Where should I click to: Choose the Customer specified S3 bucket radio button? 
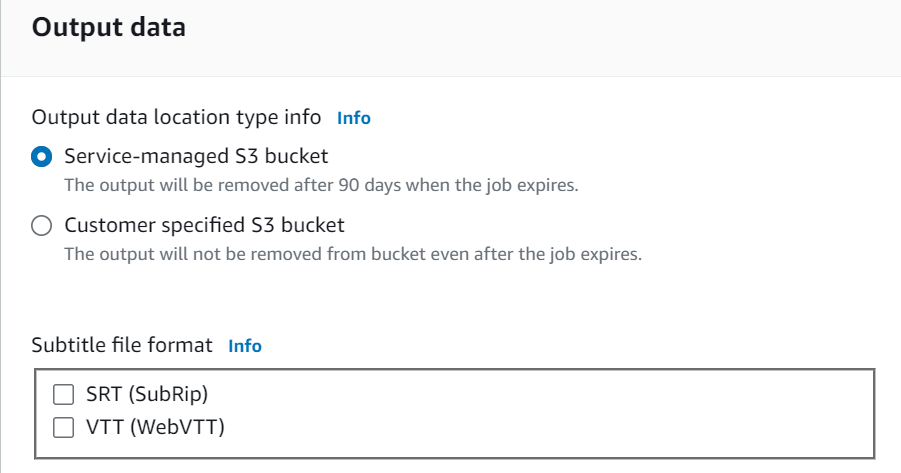pos(42,226)
